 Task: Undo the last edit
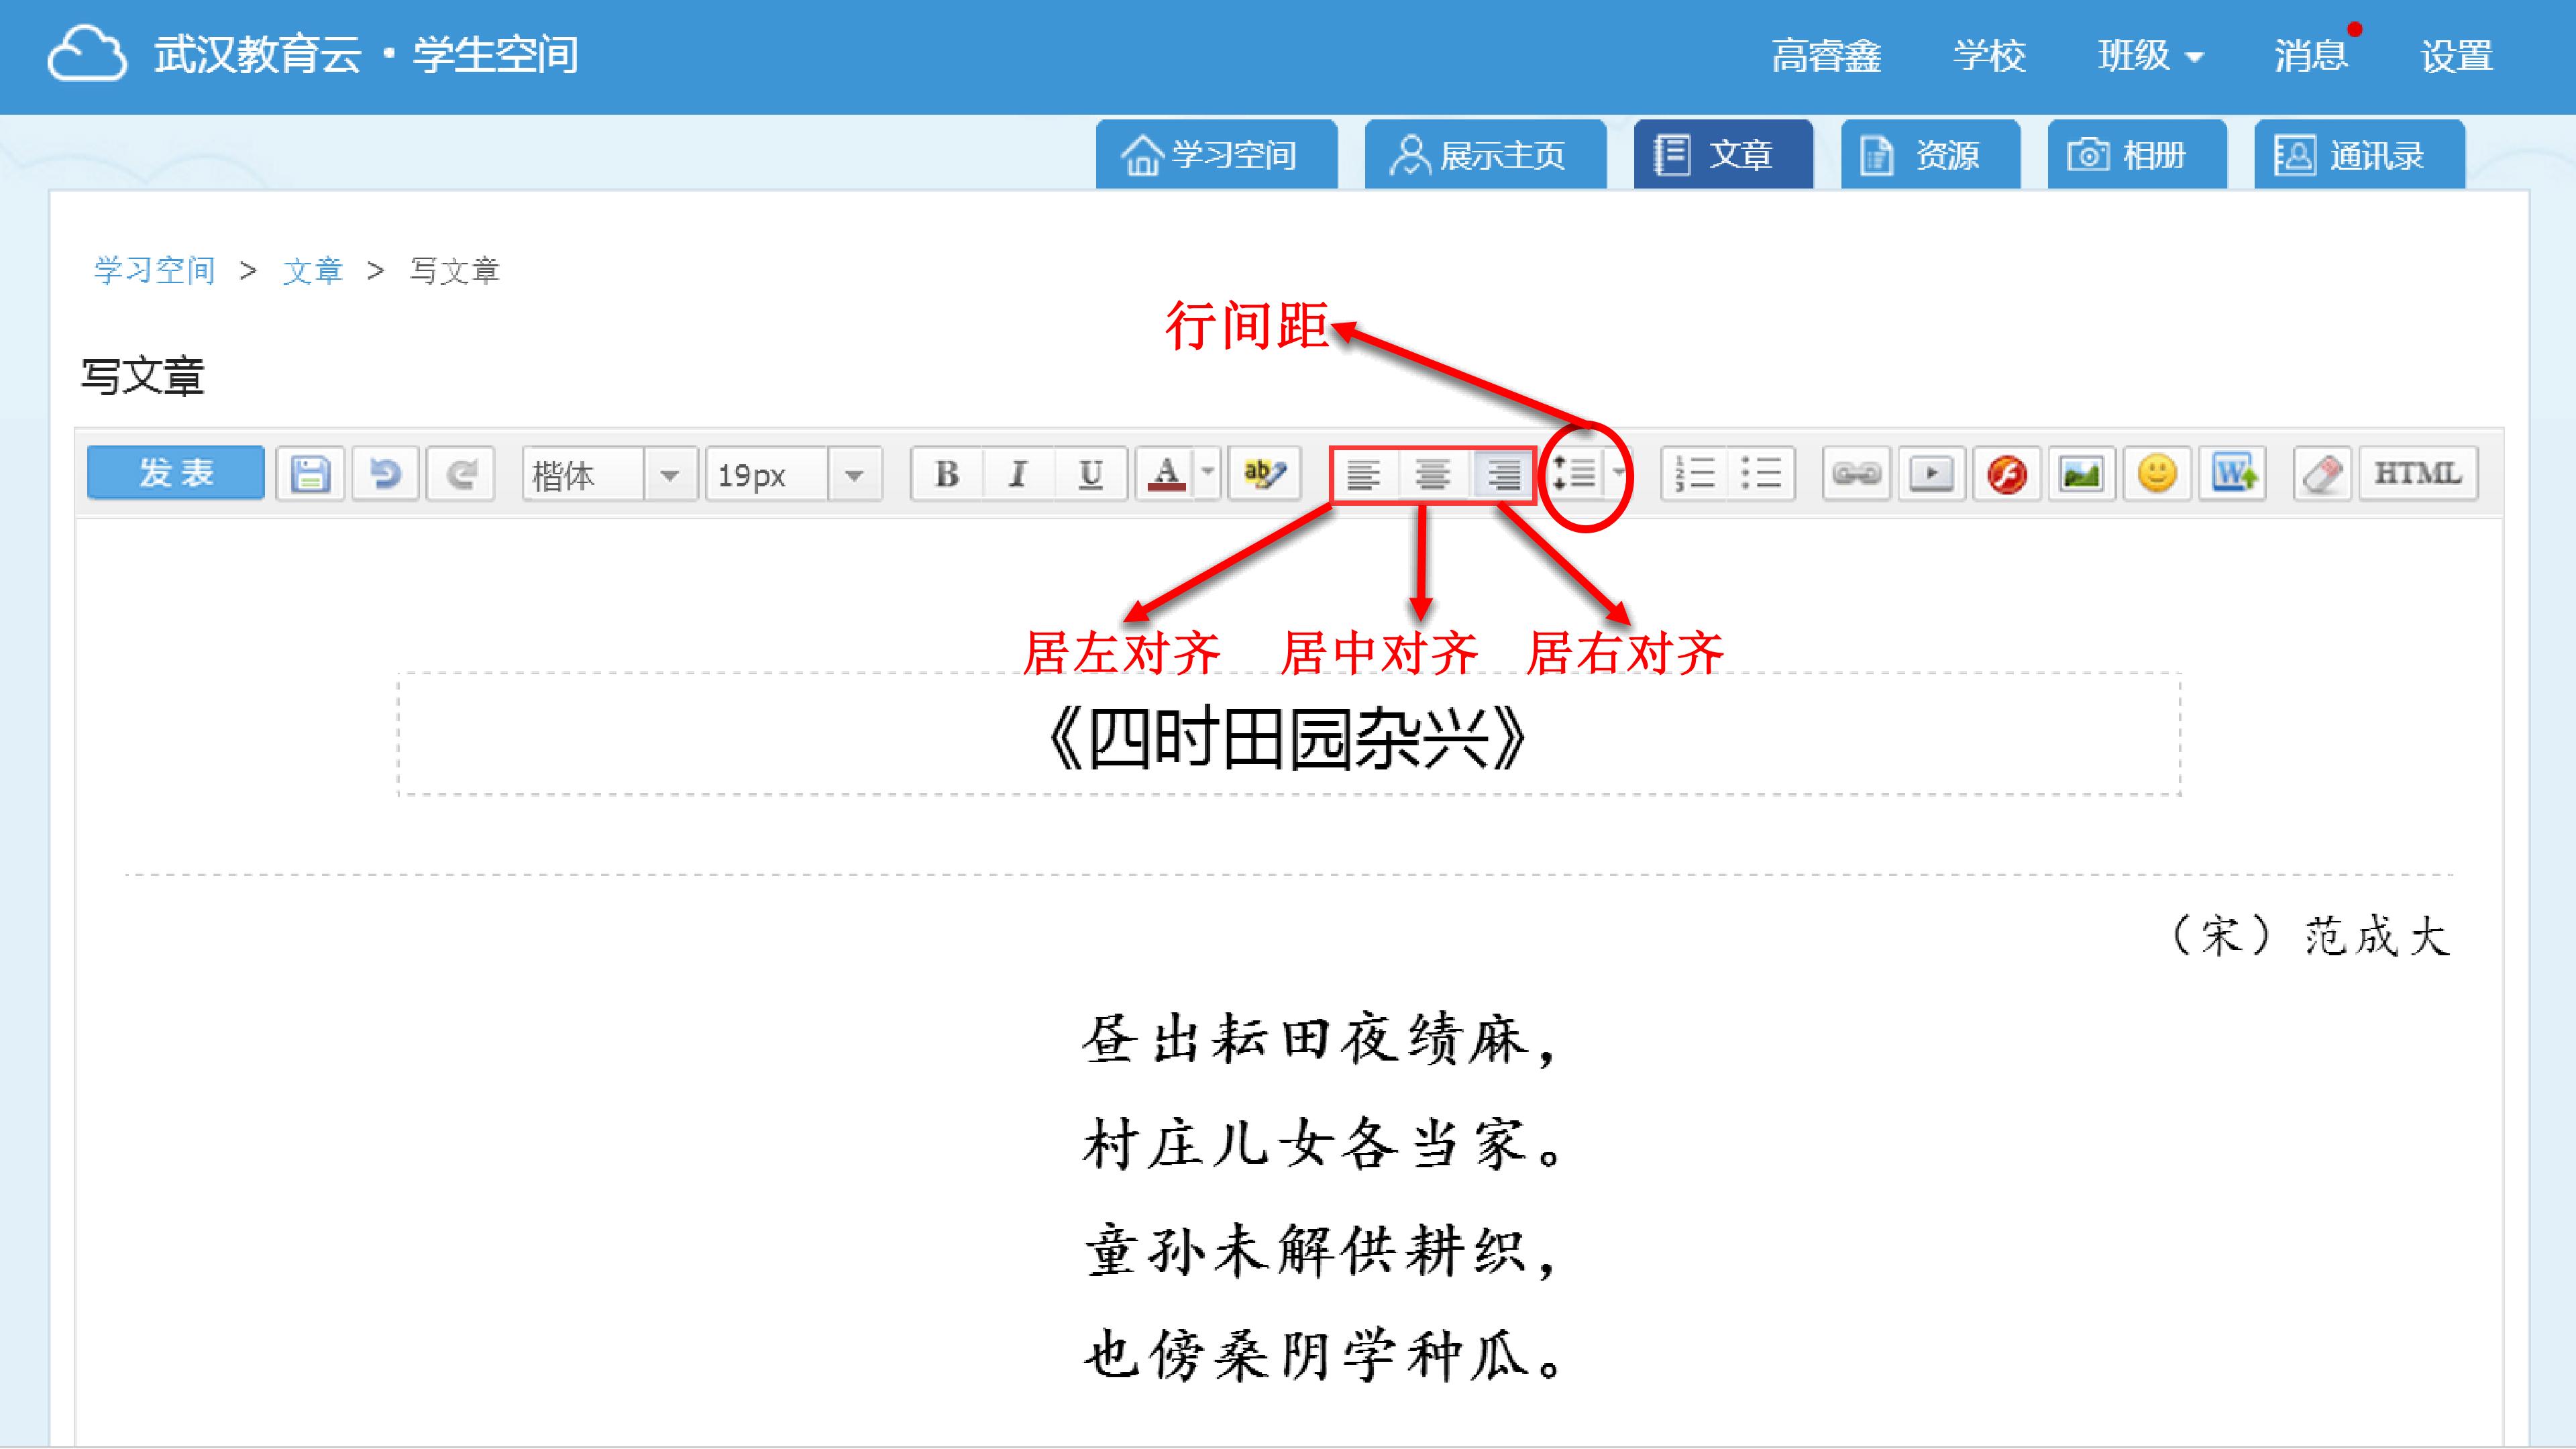point(385,473)
